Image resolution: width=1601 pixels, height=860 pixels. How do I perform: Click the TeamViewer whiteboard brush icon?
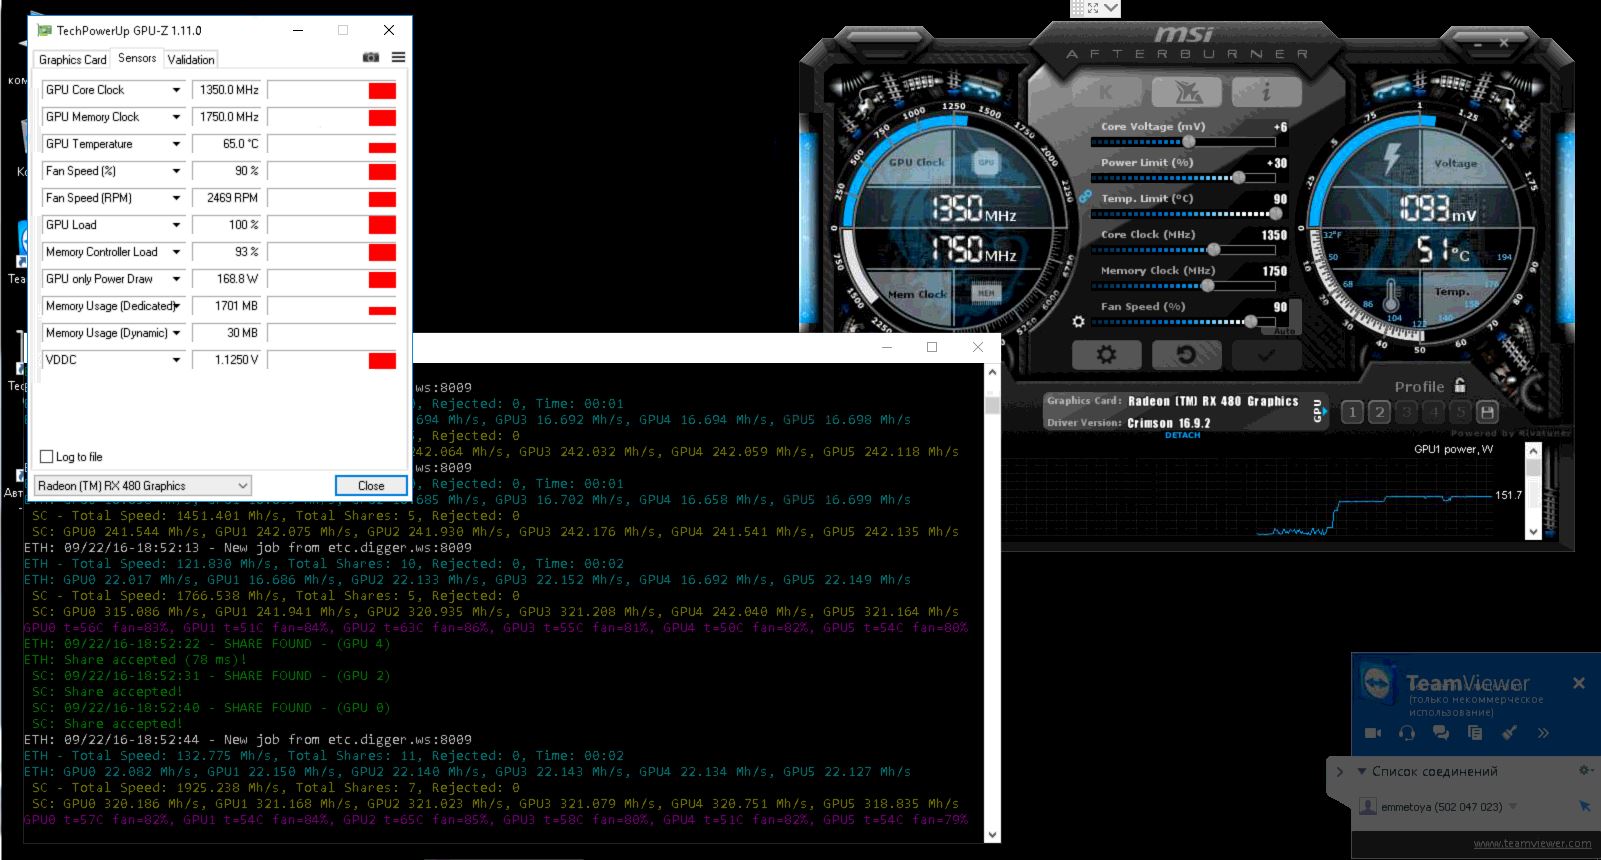(1509, 733)
